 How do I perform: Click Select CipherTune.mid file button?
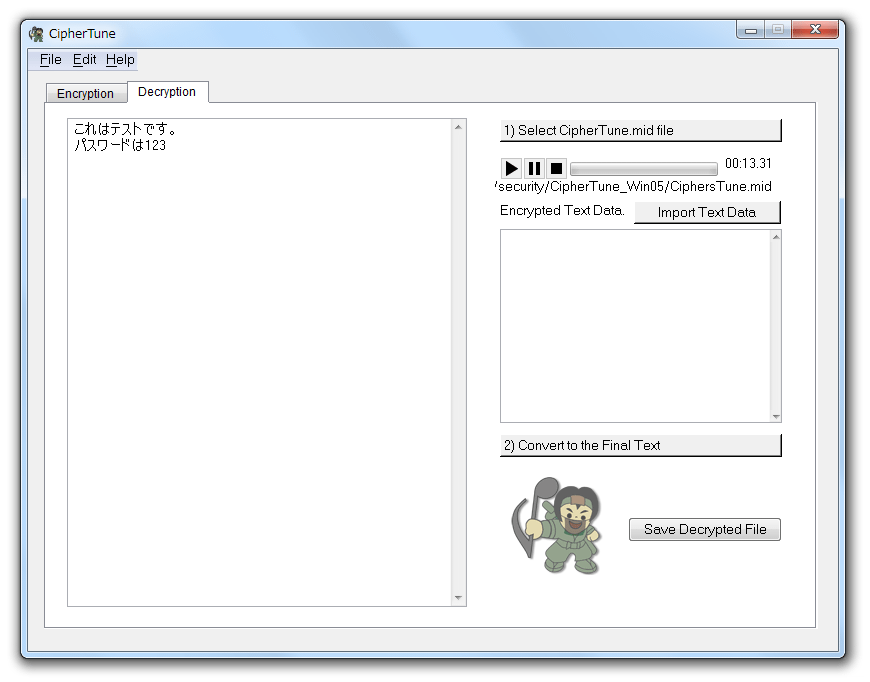coord(640,130)
